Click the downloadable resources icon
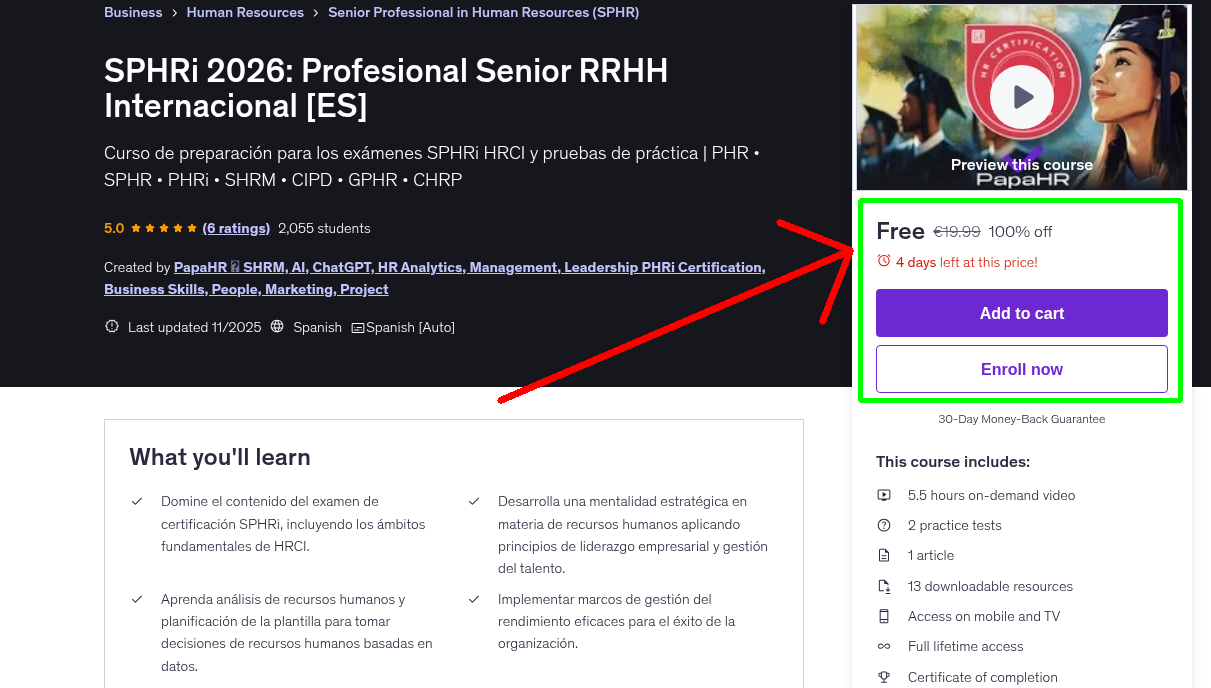The width and height of the screenshot is (1211, 688). pos(884,586)
